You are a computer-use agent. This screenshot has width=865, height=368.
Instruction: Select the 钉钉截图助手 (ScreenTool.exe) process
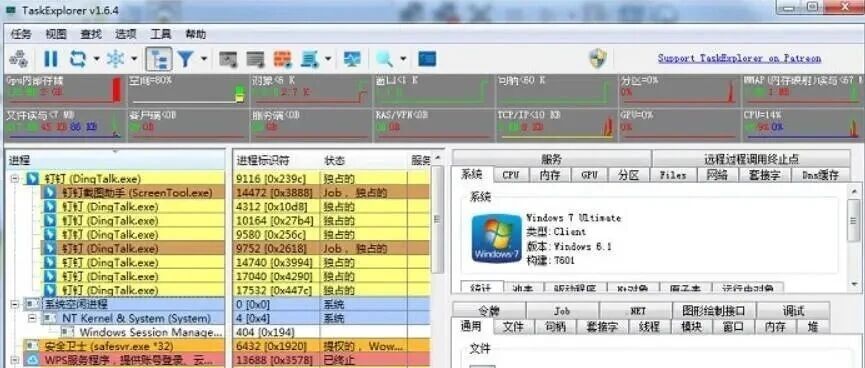click(x=137, y=193)
